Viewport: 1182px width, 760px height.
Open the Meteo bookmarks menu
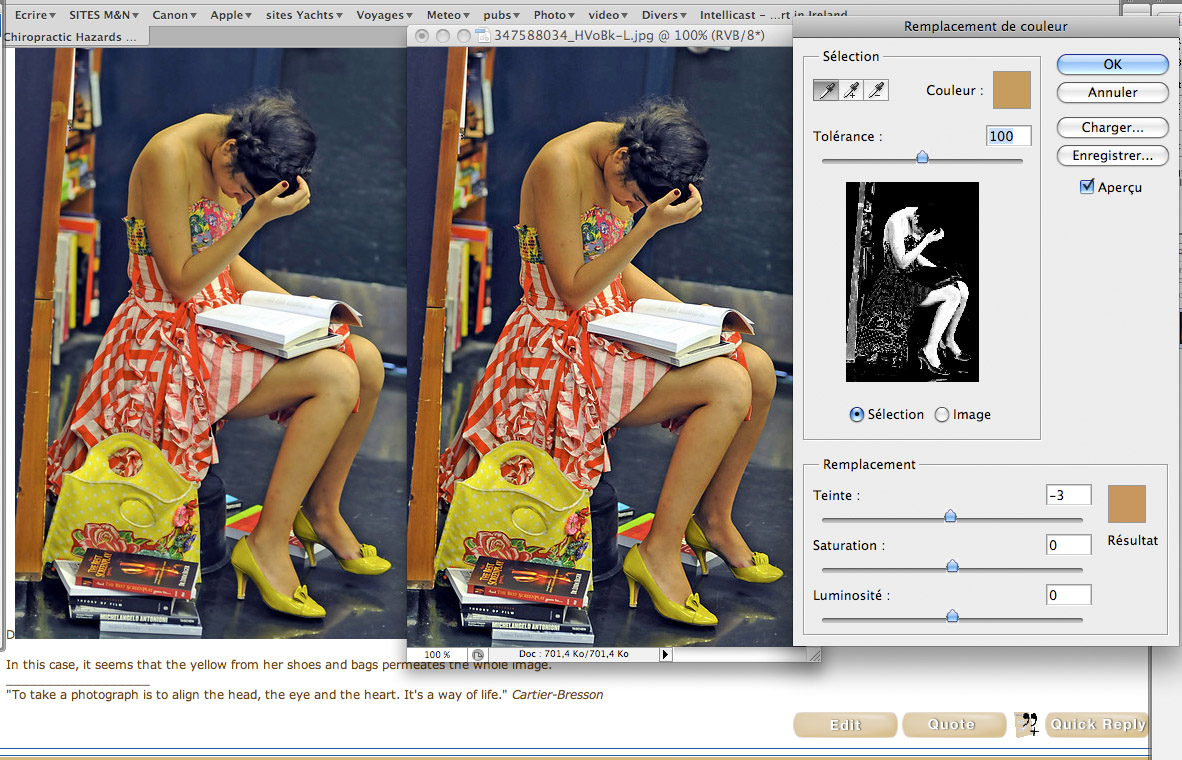pyautogui.click(x=448, y=15)
